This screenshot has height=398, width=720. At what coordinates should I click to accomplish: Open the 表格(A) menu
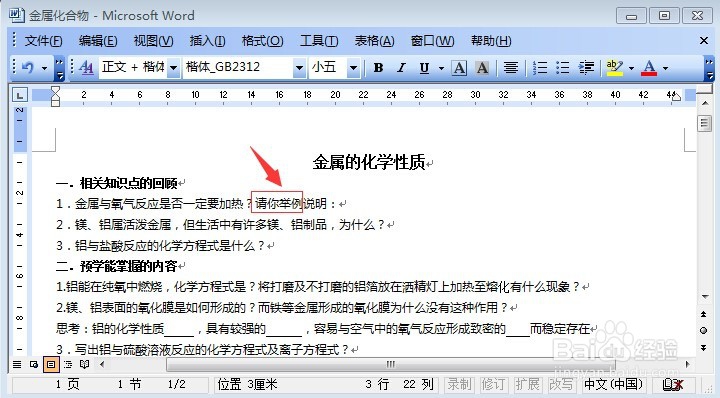pyautogui.click(x=374, y=41)
